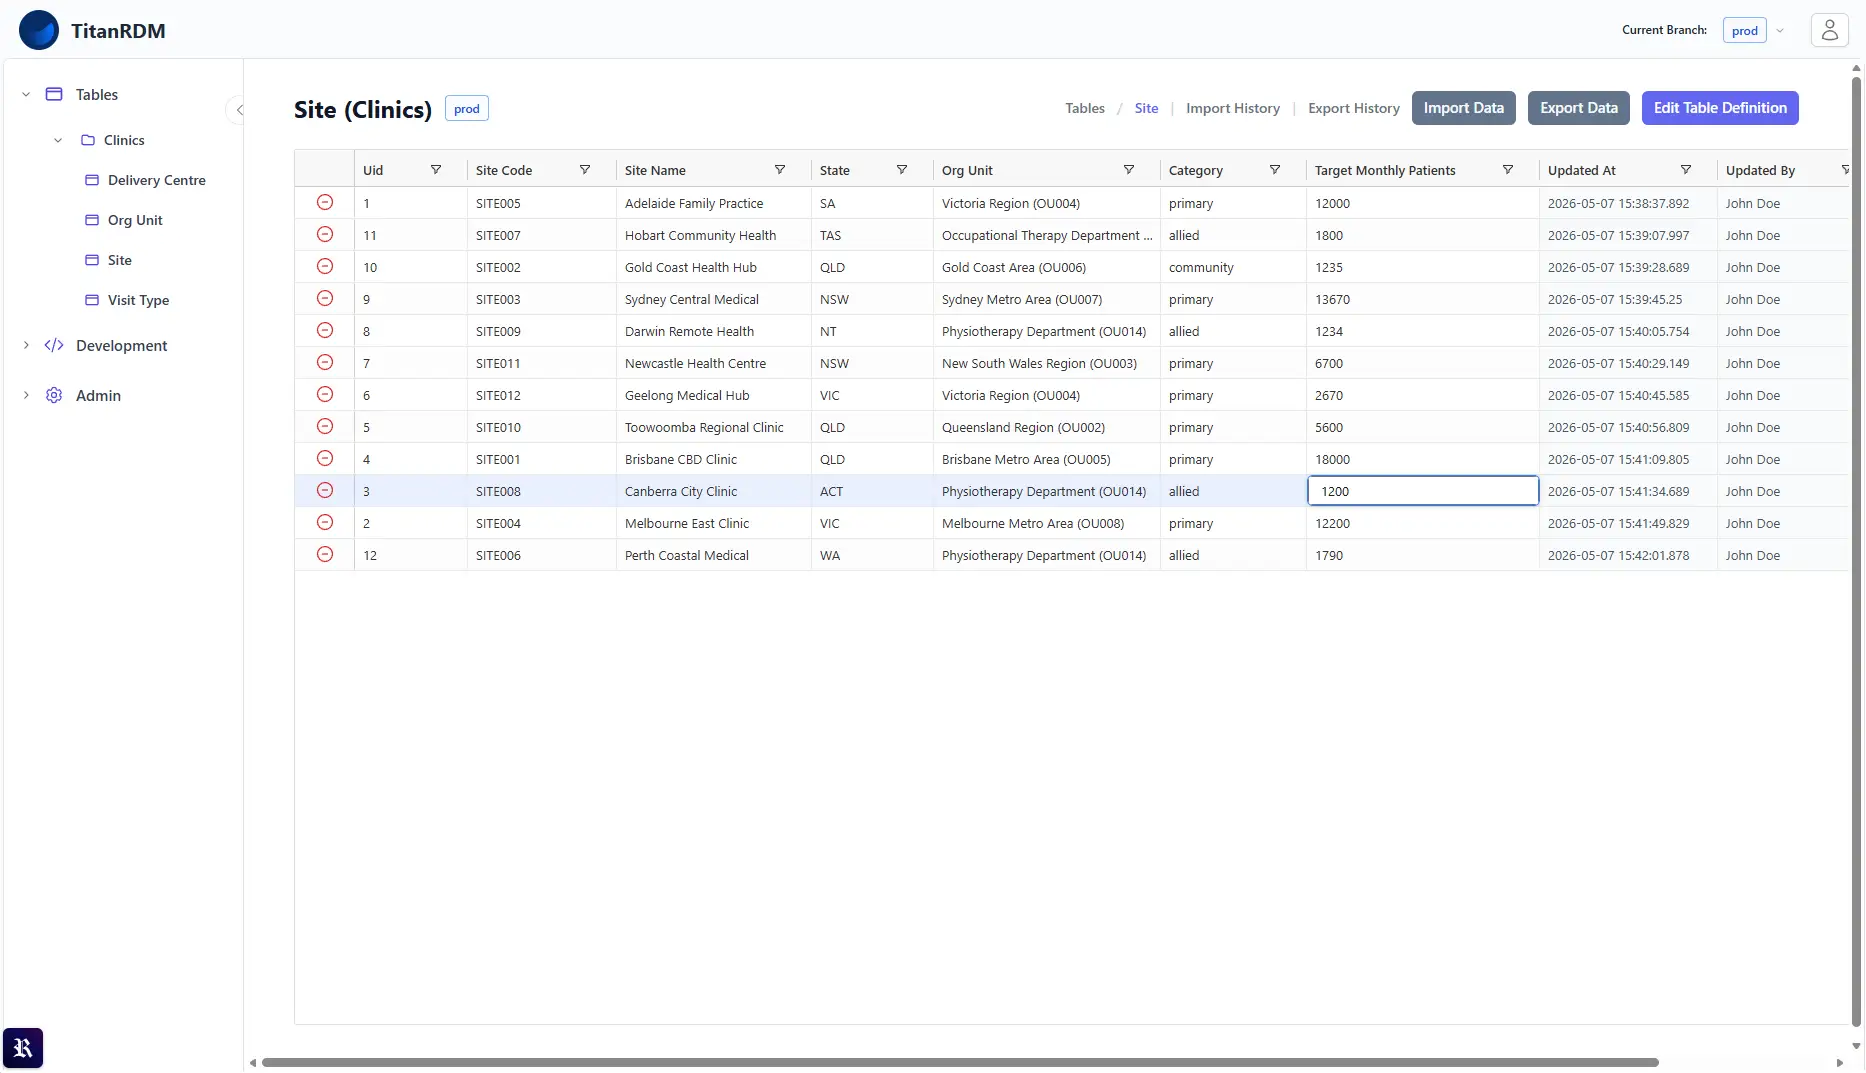The height and width of the screenshot is (1073, 1866).
Task: Click the delete icon for Adelaide Family Practice row
Action: click(325, 202)
